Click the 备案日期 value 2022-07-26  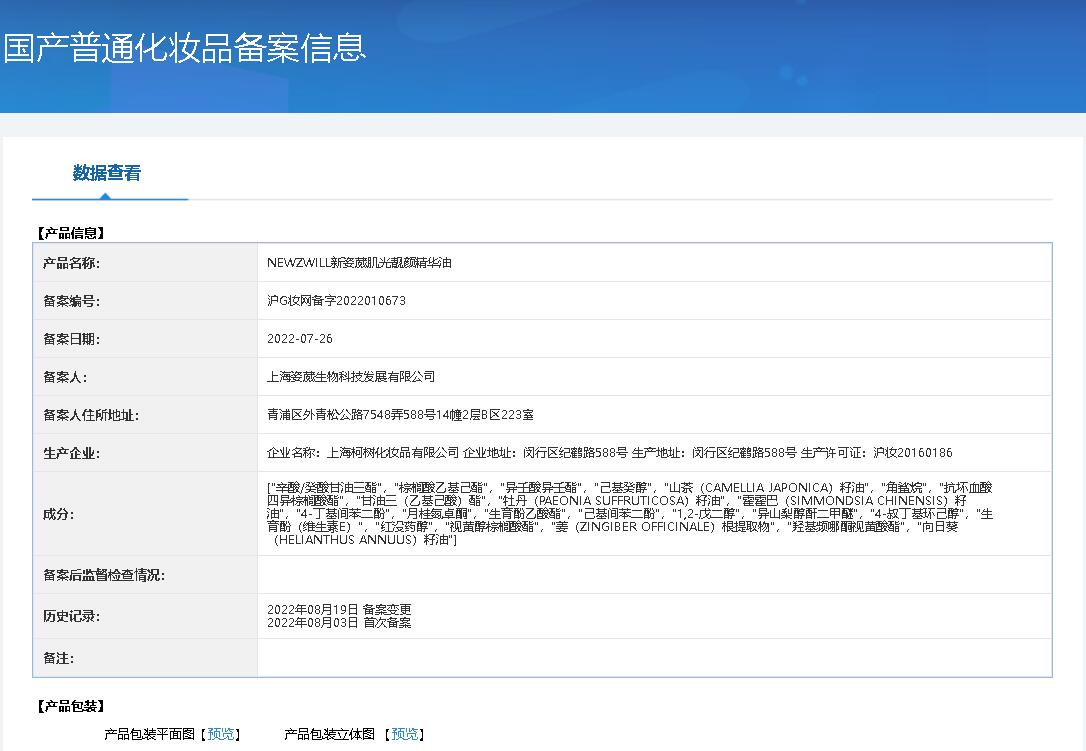(x=302, y=338)
